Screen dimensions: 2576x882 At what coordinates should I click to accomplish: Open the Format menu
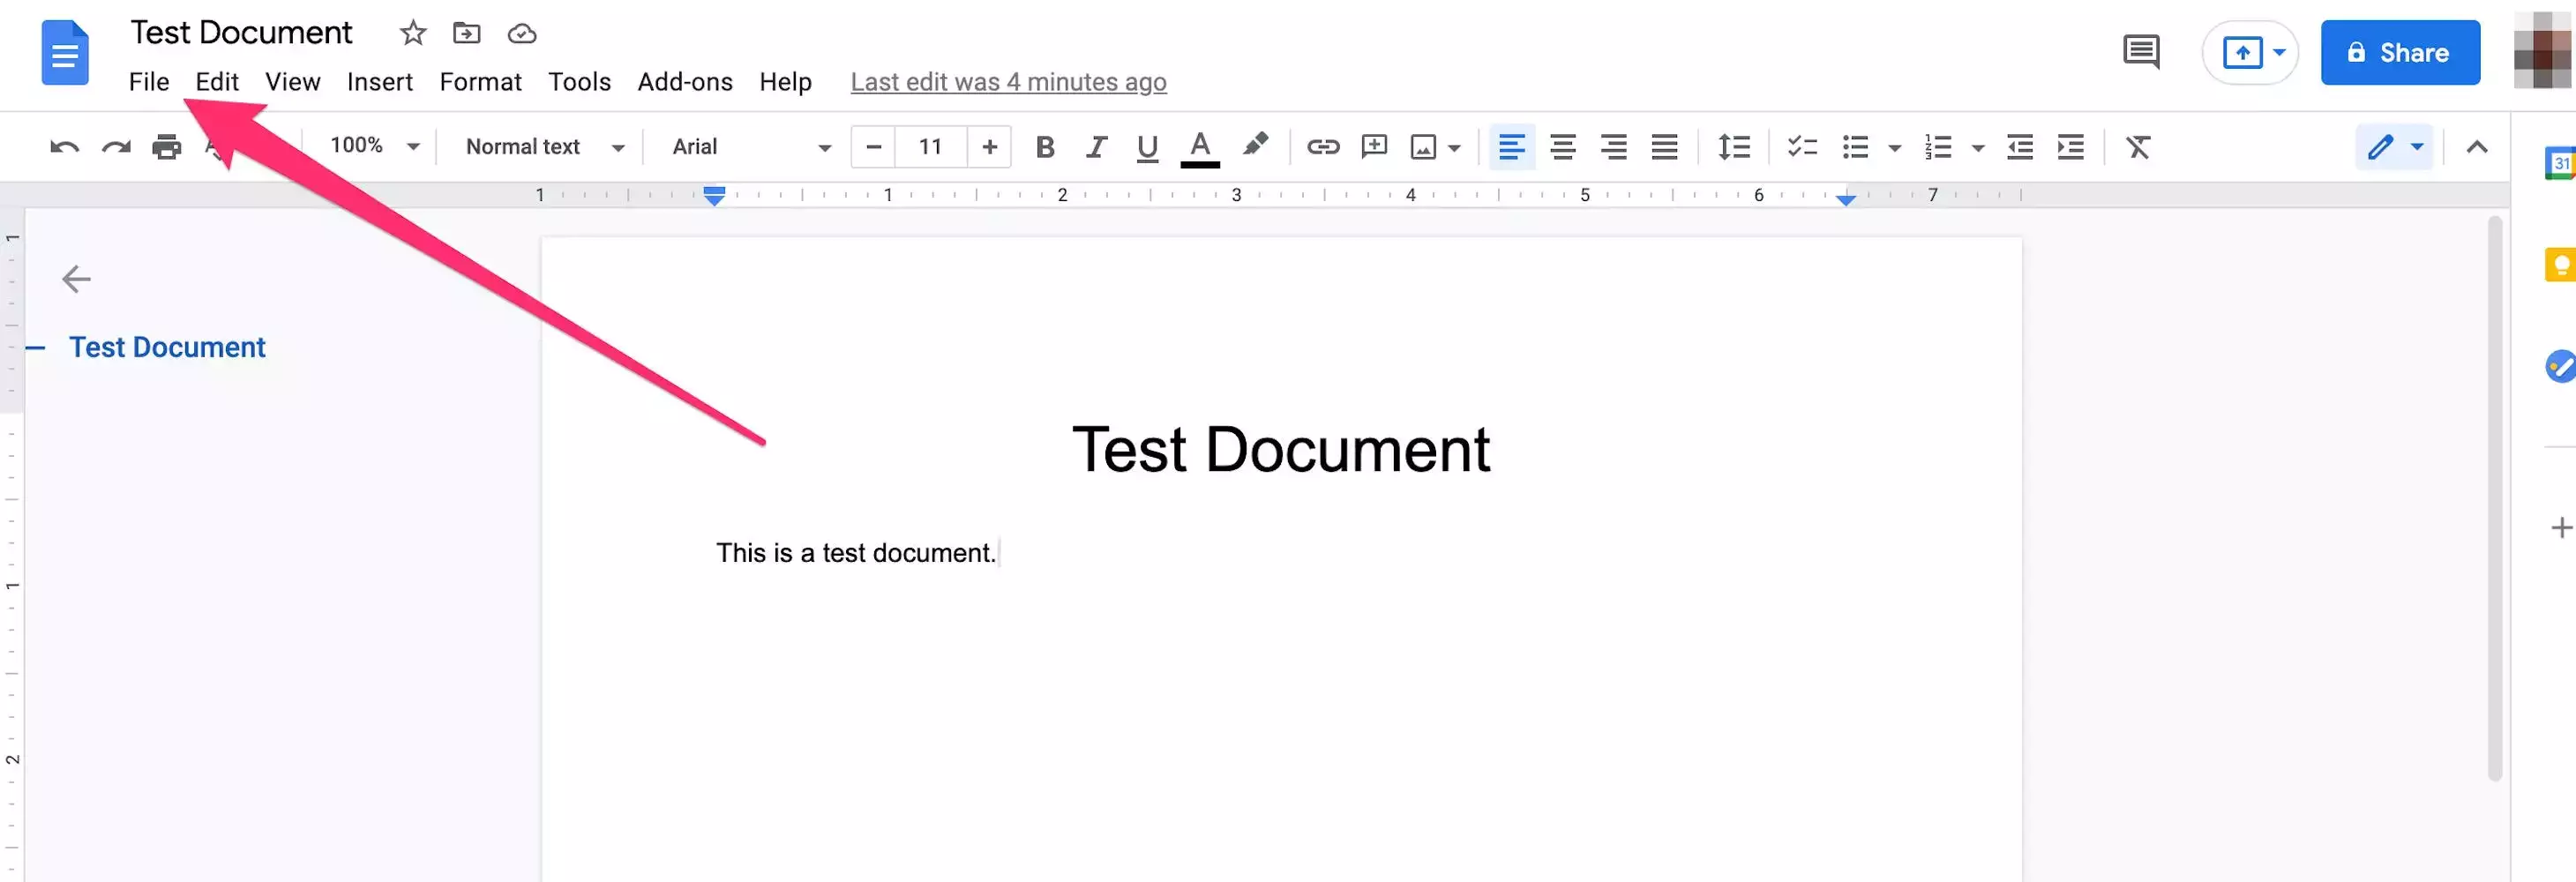[480, 82]
